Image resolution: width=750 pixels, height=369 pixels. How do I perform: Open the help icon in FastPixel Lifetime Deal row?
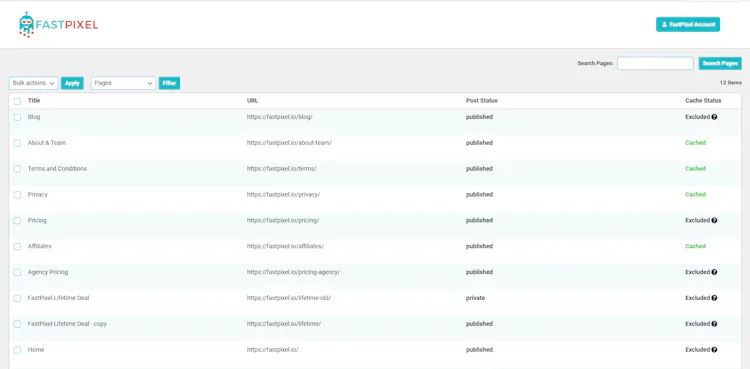tap(714, 298)
